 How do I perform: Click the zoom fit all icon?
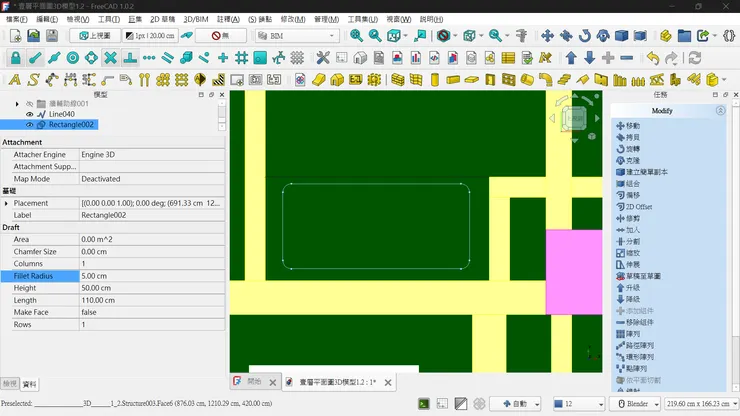click(x=357, y=36)
